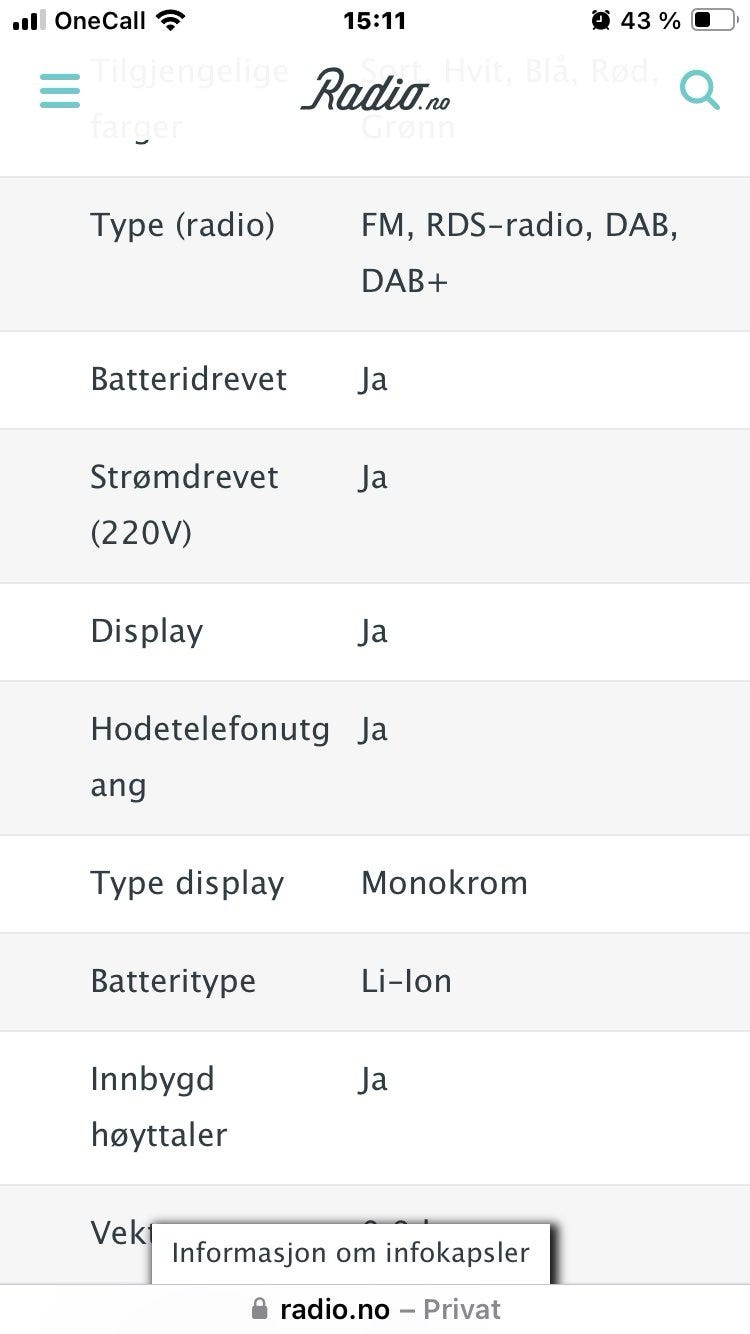
Task: Select the Hodetelefonutgang row
Action: pos(375,758)
